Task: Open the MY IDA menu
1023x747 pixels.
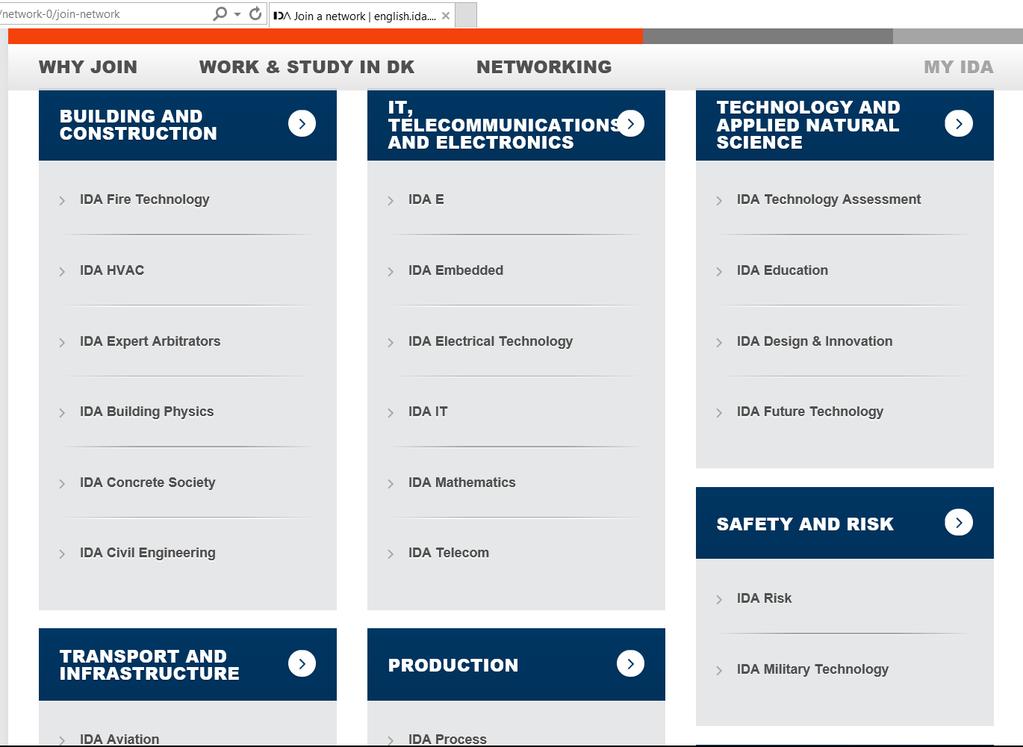Action: 958,67
